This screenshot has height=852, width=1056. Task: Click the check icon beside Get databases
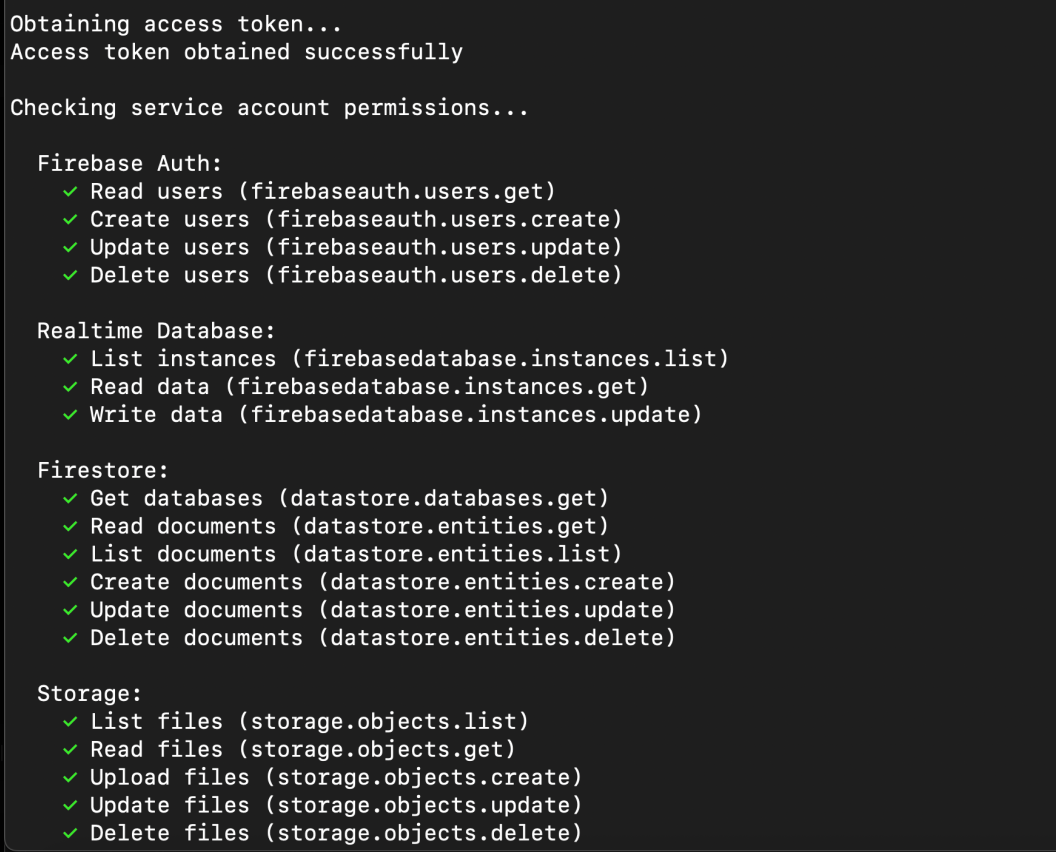pos(70,498)
